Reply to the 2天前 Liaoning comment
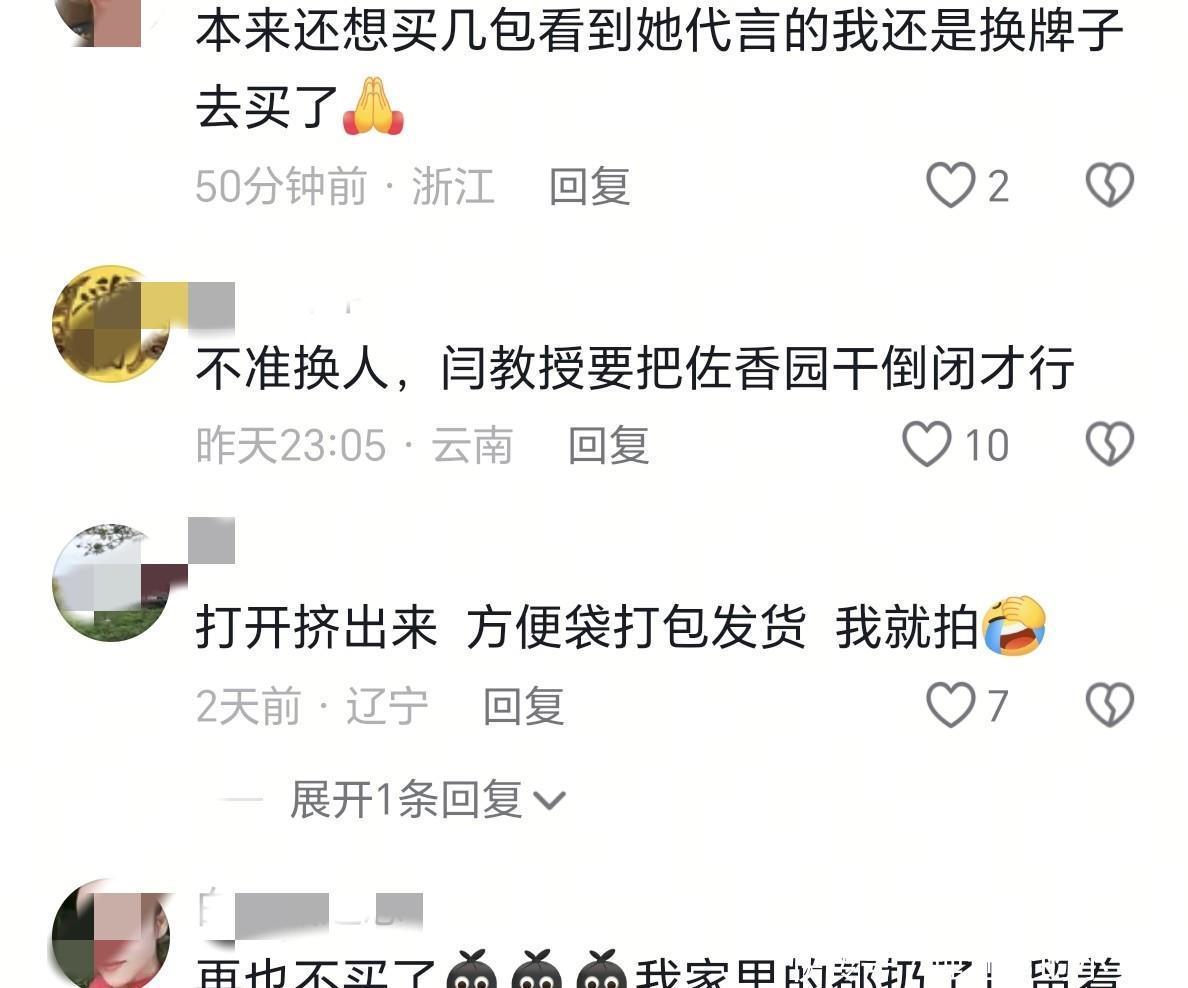 [524, 706]
